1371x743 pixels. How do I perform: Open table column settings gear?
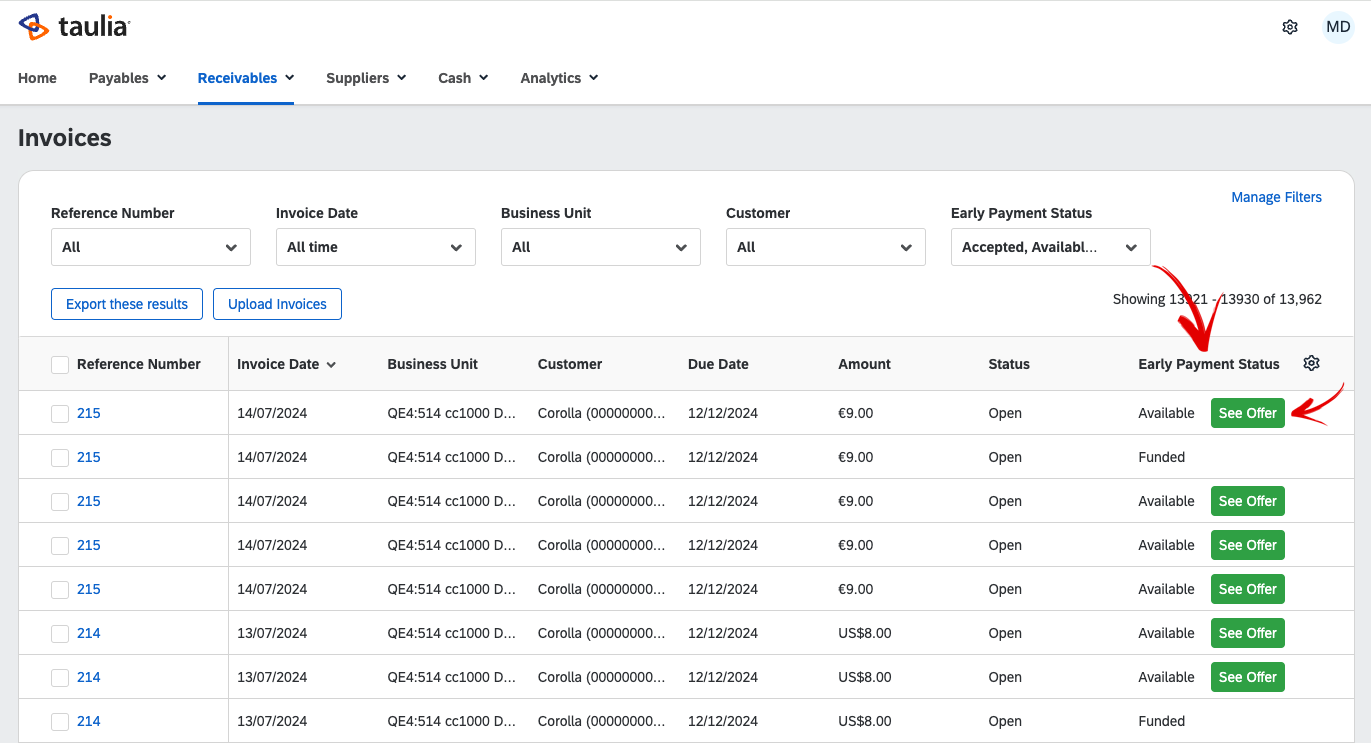tap(1311, 363)
